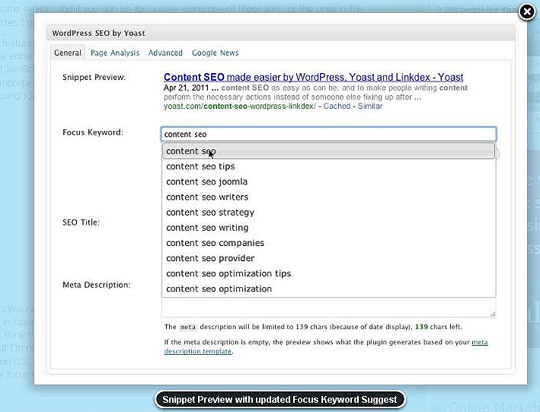Click the Cached link in snippet

point(337,106)
